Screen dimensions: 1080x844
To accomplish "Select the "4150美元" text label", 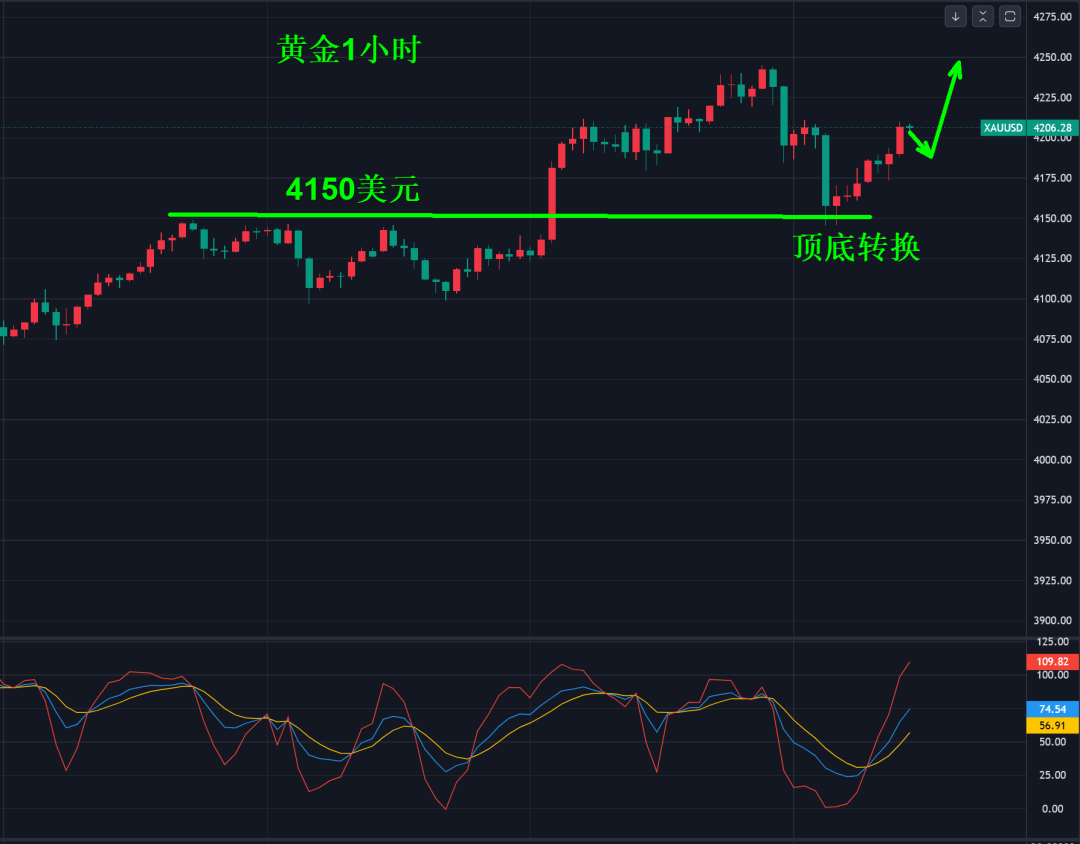I will pyautogui.click(x=353, y=189).
